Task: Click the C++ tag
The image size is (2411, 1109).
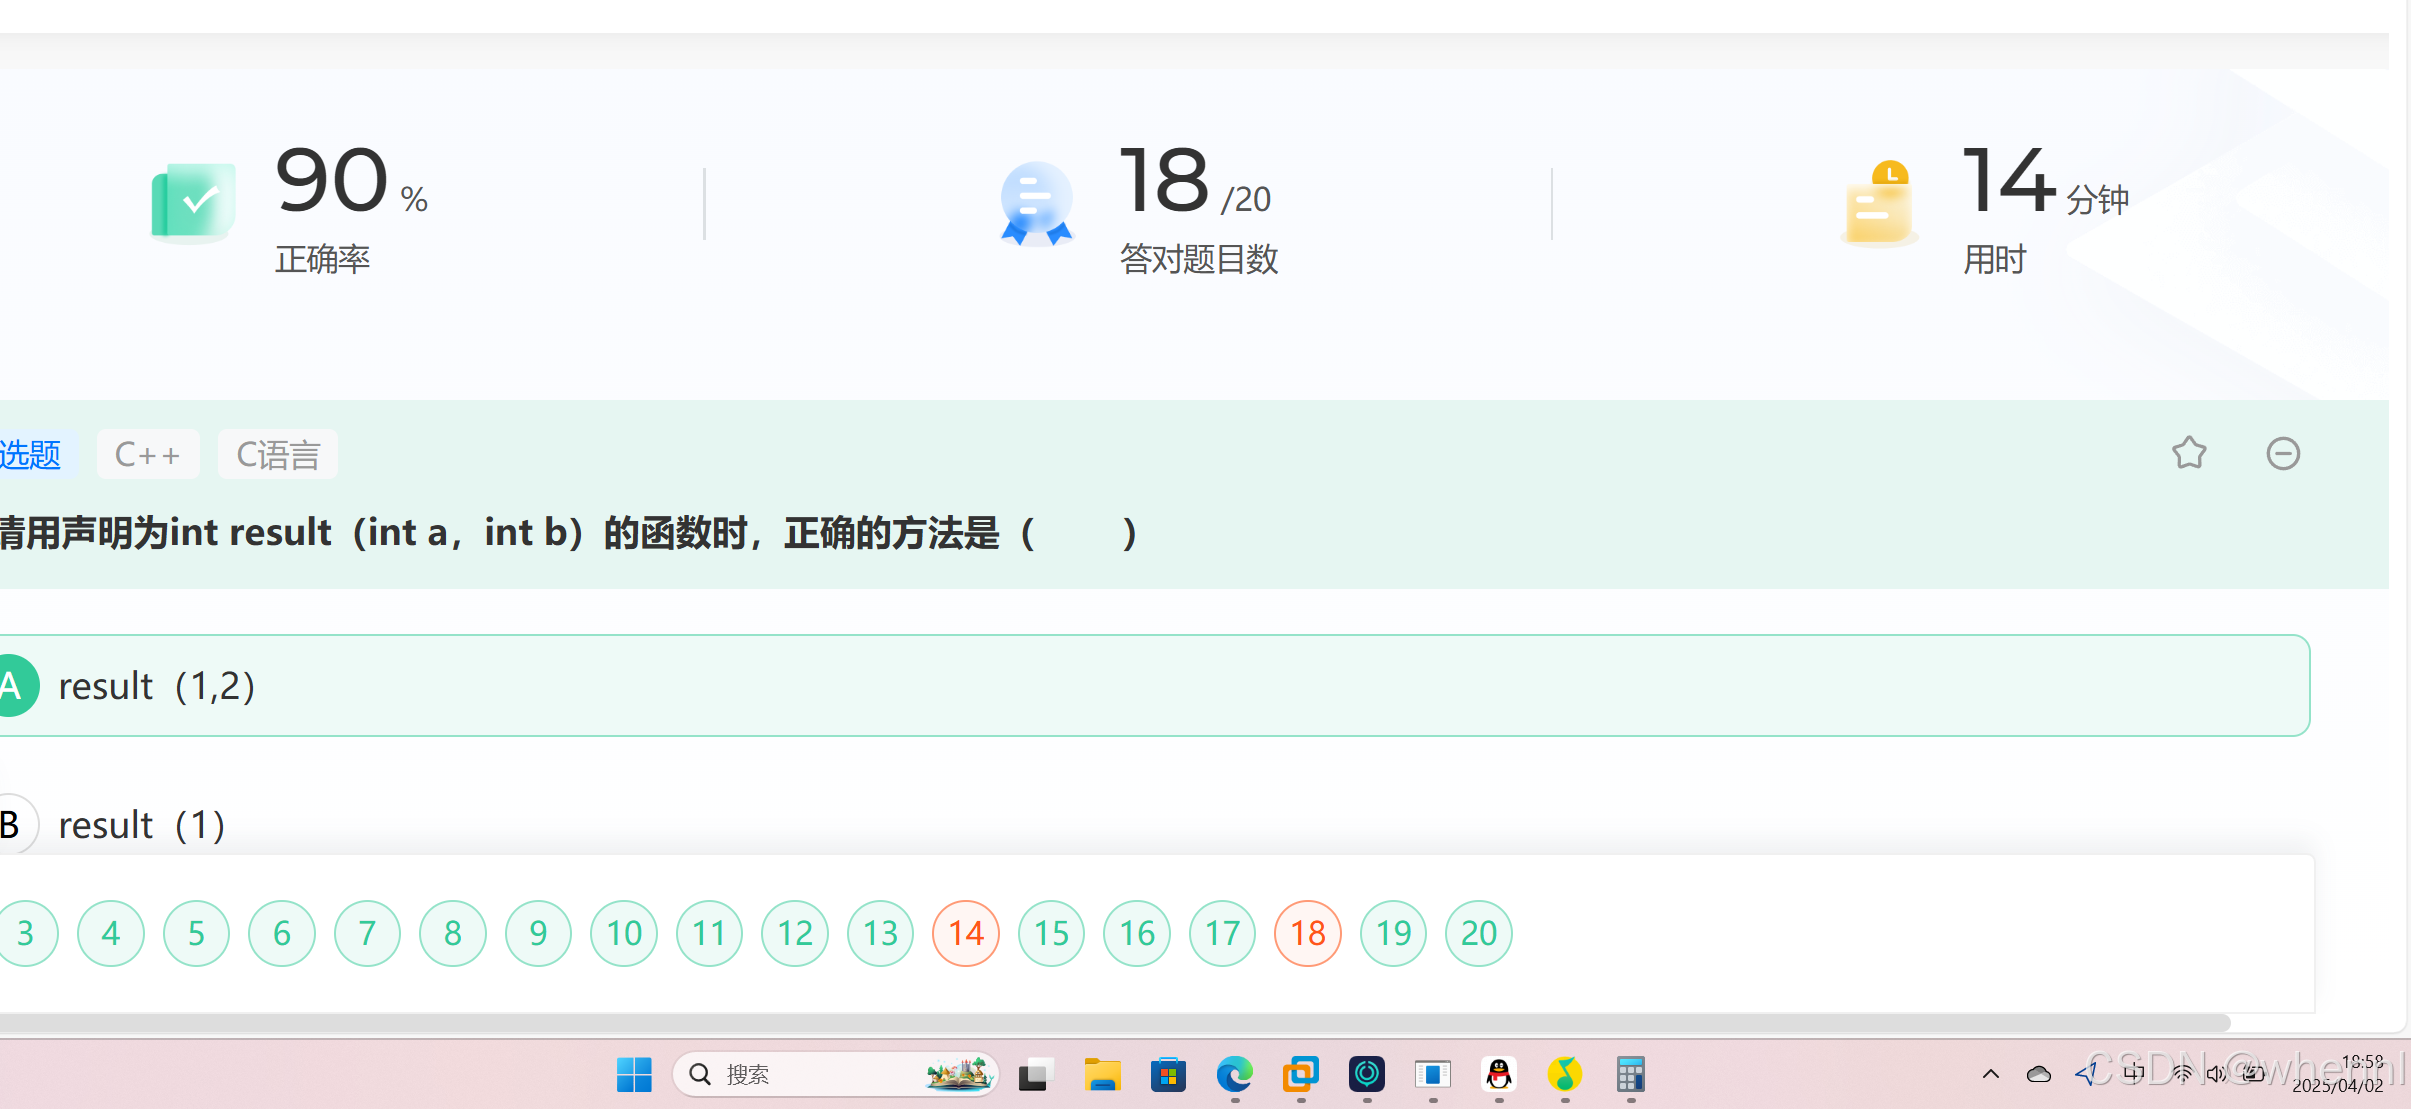Action: [148, 454]
